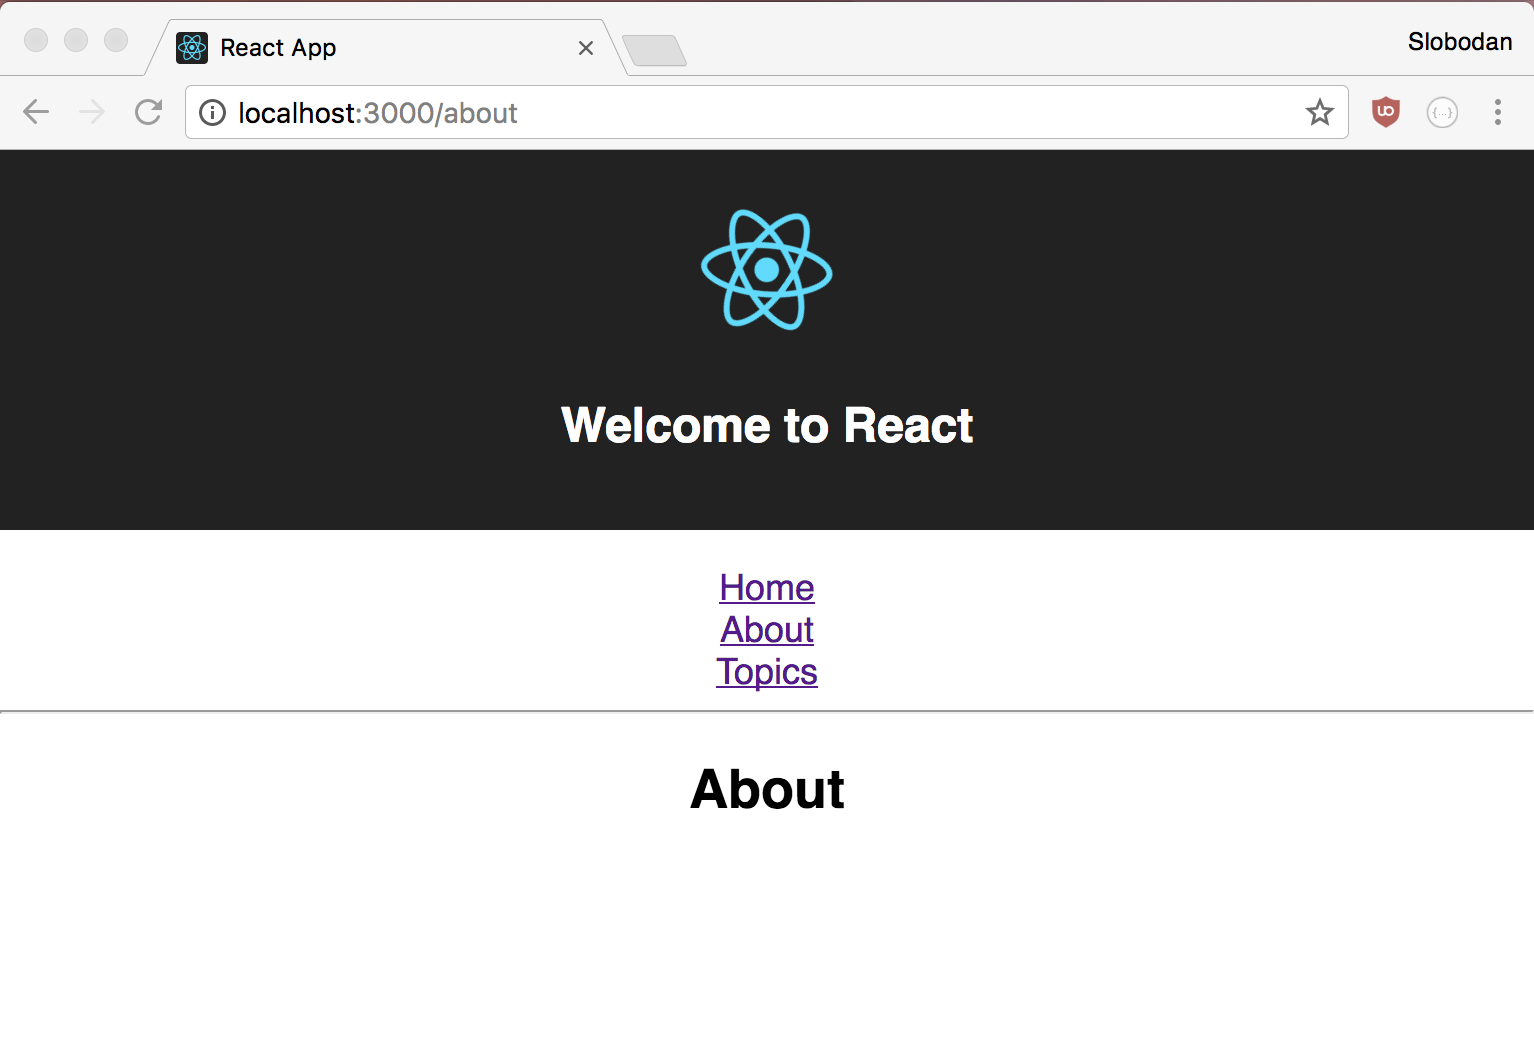Click the About page heading

[x=767, y=789]
